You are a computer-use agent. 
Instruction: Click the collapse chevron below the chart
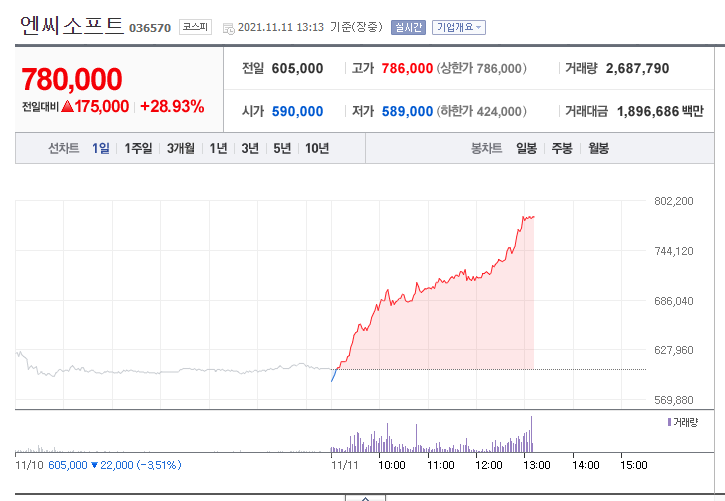(366, 496)
